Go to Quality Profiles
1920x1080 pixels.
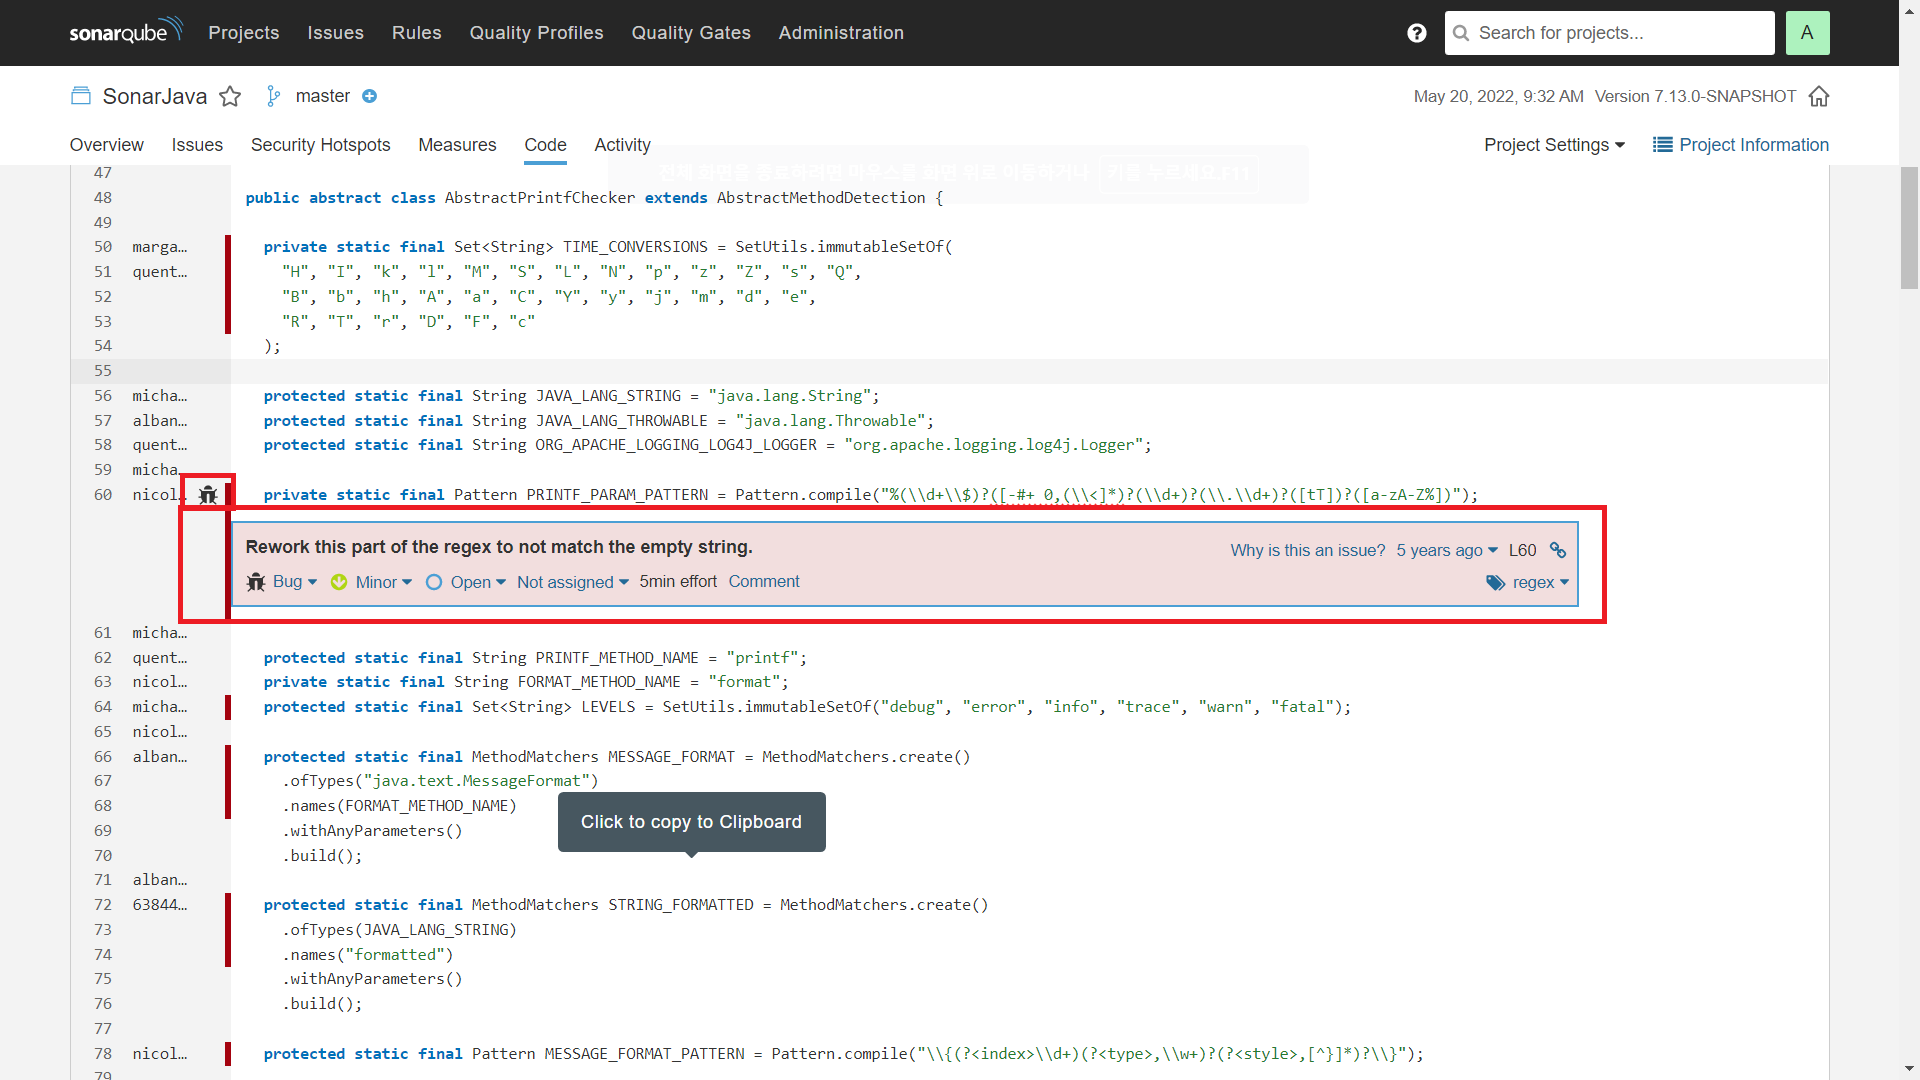537,33
